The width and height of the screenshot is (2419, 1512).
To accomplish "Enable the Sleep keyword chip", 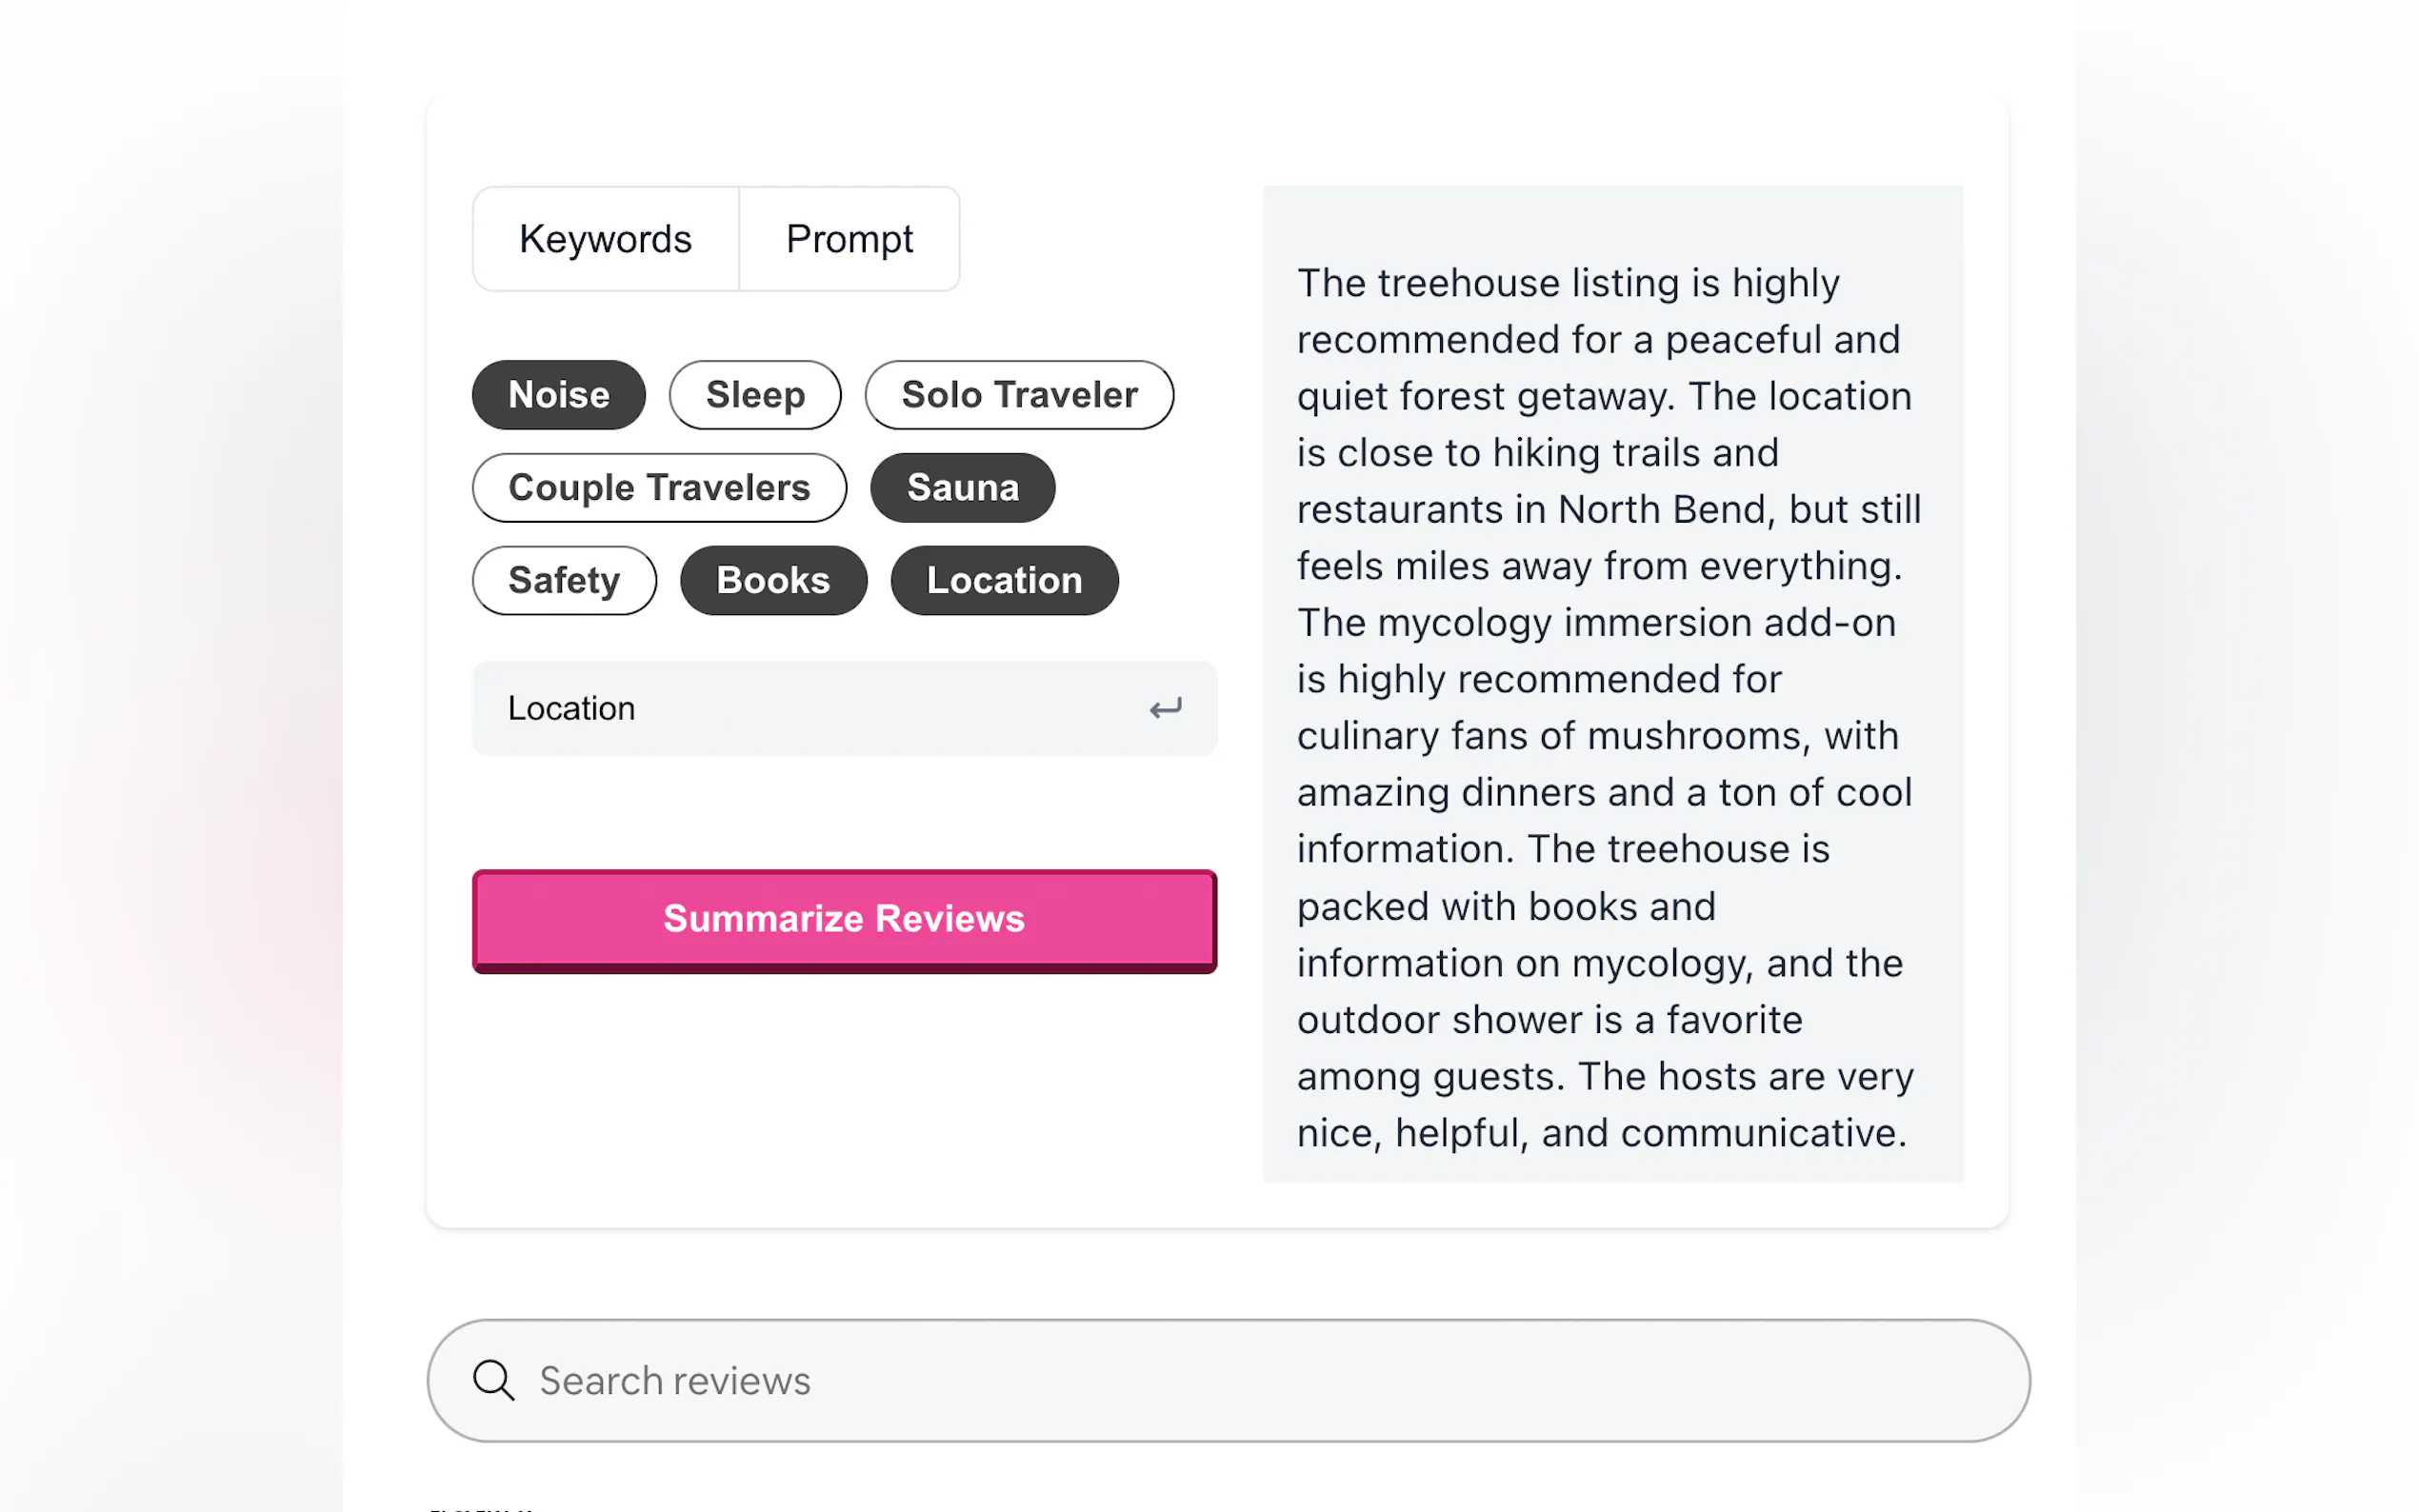I will point(755,395).
